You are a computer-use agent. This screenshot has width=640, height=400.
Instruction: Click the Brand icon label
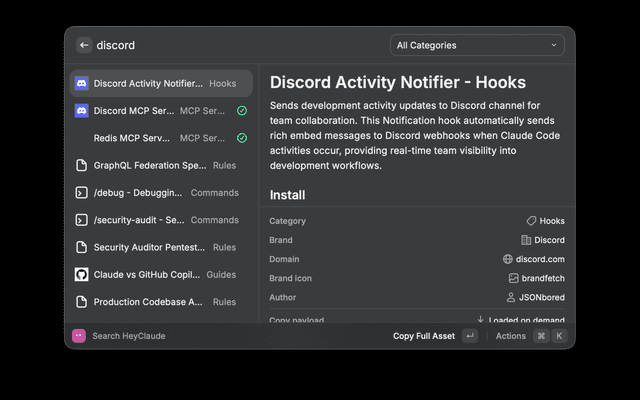click(290, 278)
